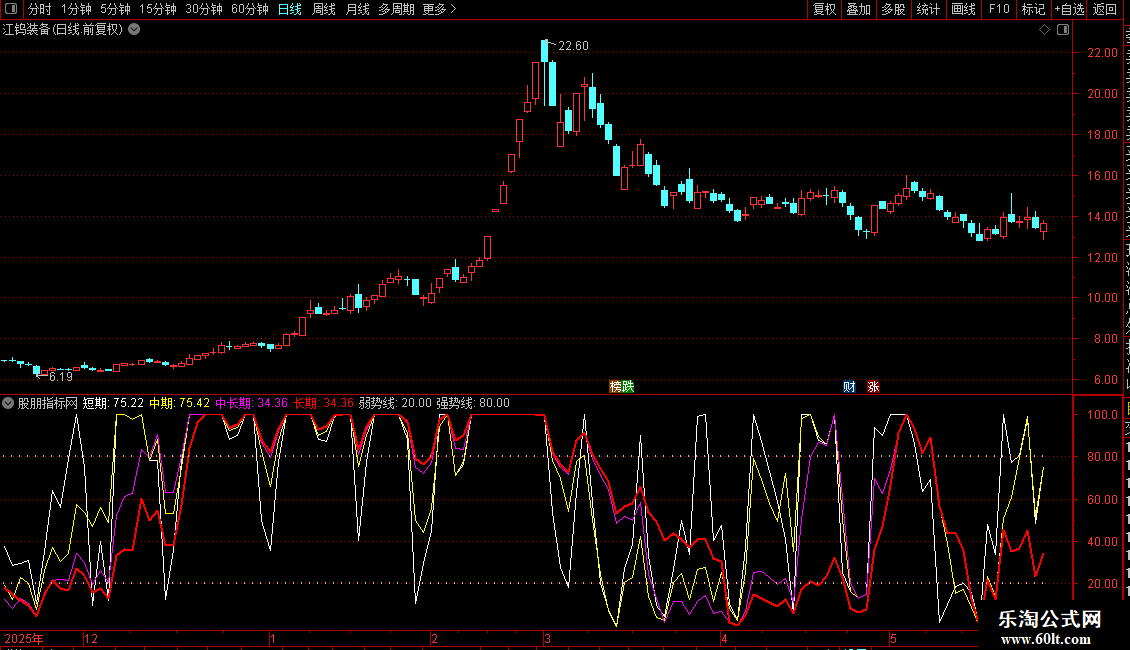Open the 统计 statistics button

927,9
